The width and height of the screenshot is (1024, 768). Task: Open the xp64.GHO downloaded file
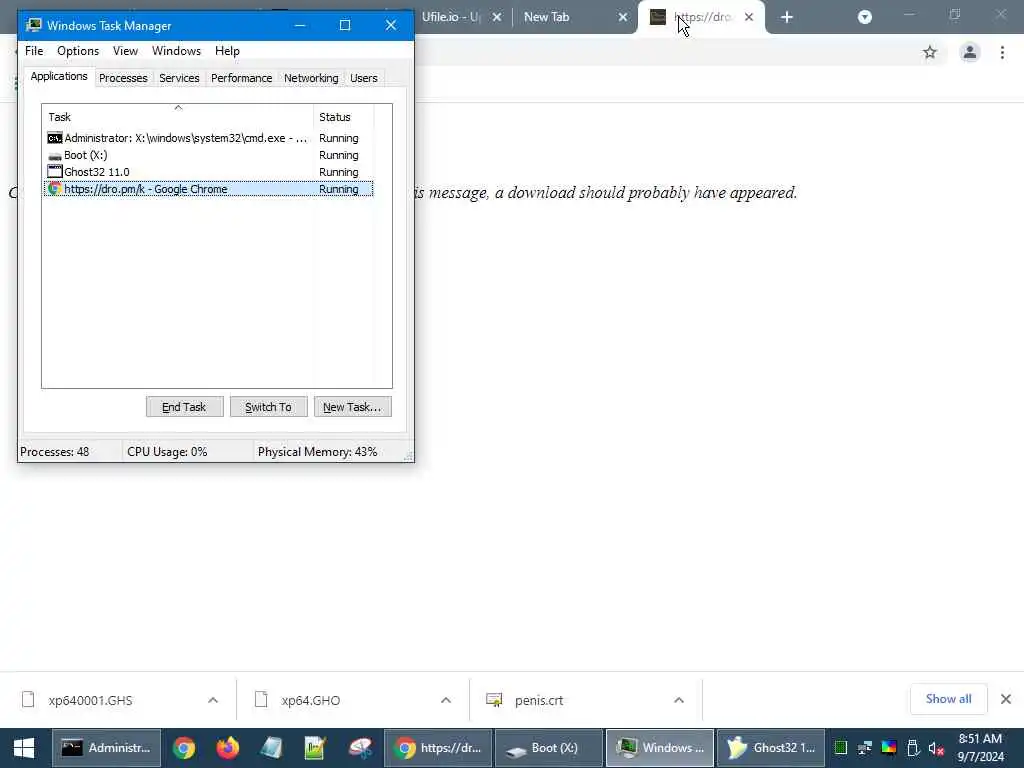(311, 700)
